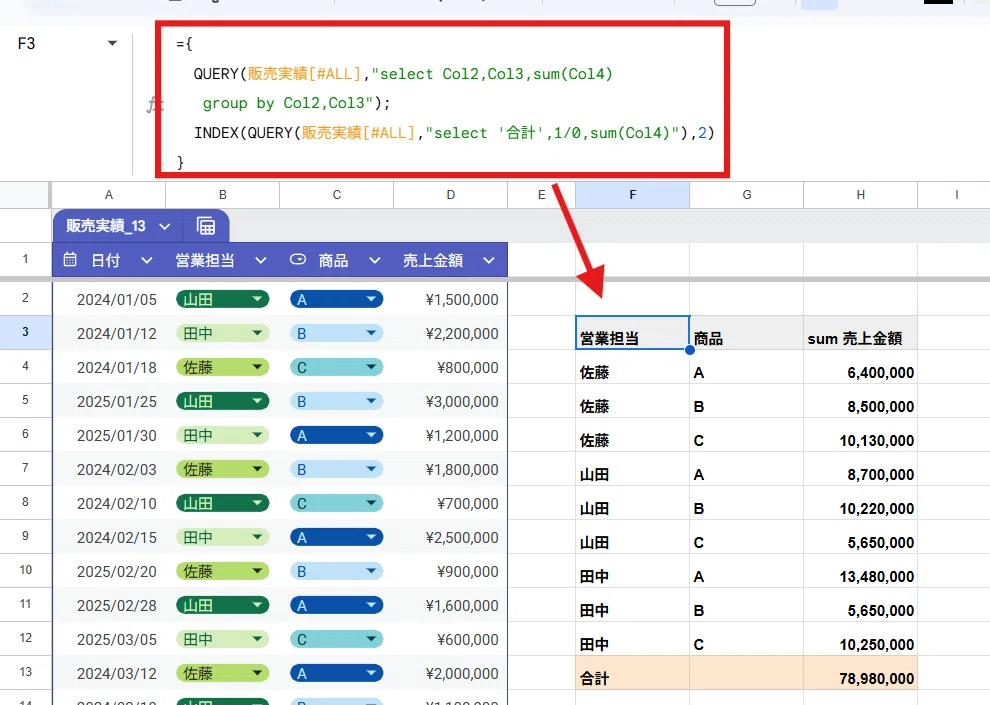This screenshot has width=990, height=705.
Task: Select column header C
Action: pyautogui.click(x=337, y=195)
